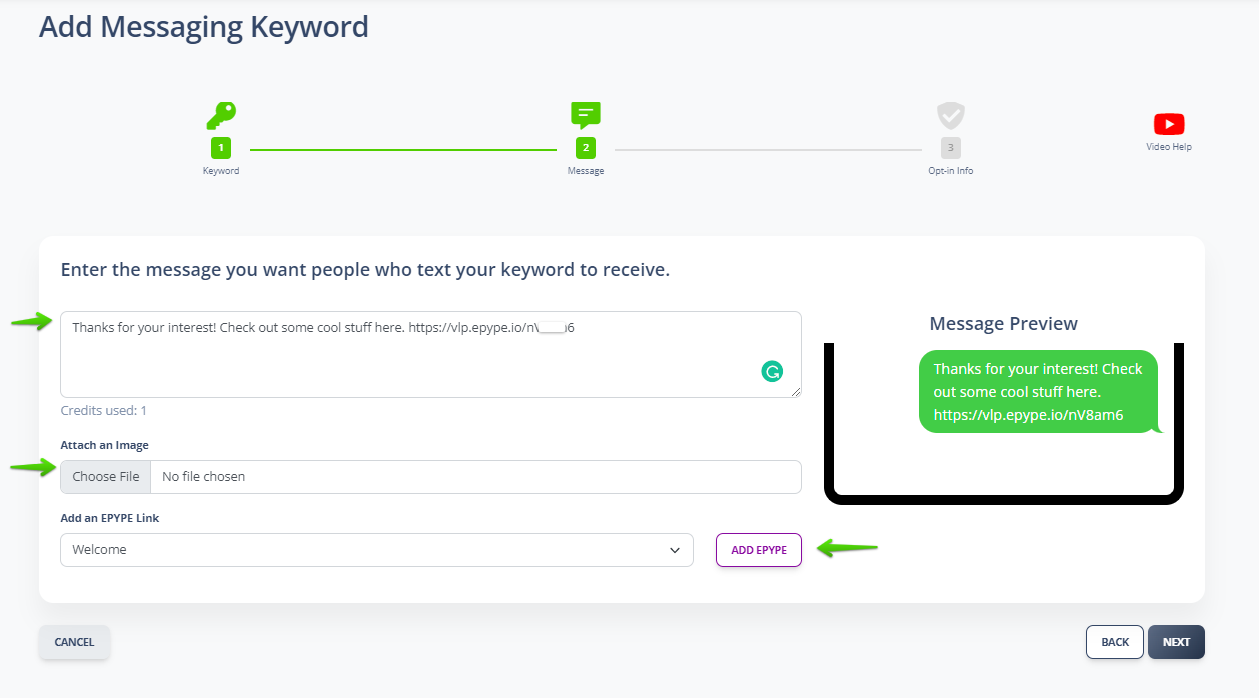Viewport: 1259px width, 698px height.
Task: Click the green key Keyword step icon
Action: pos(221,116)
